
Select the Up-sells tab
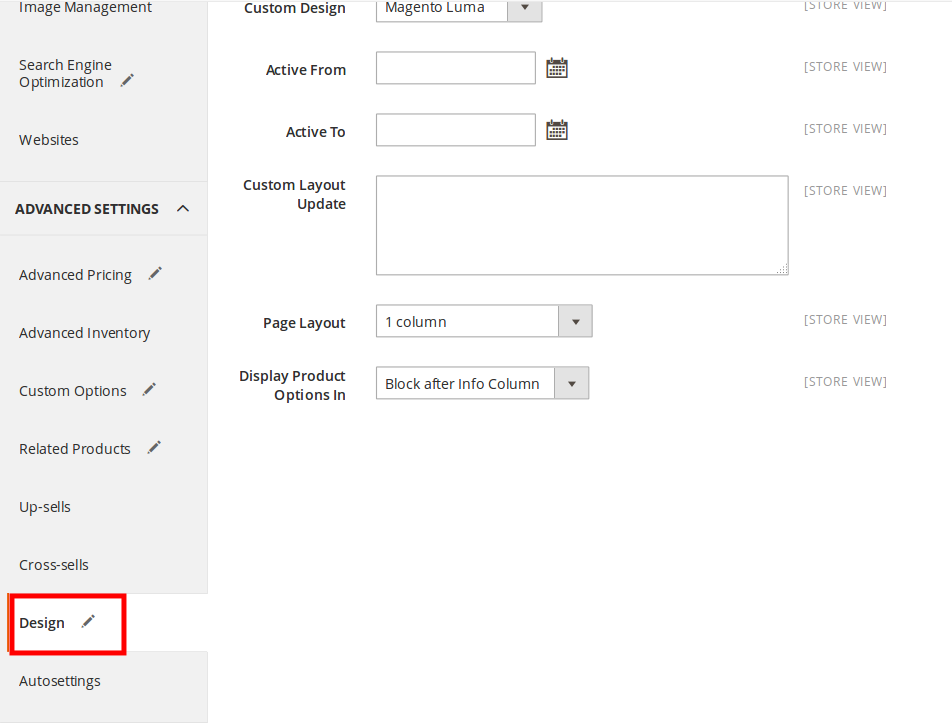point(45,507)
